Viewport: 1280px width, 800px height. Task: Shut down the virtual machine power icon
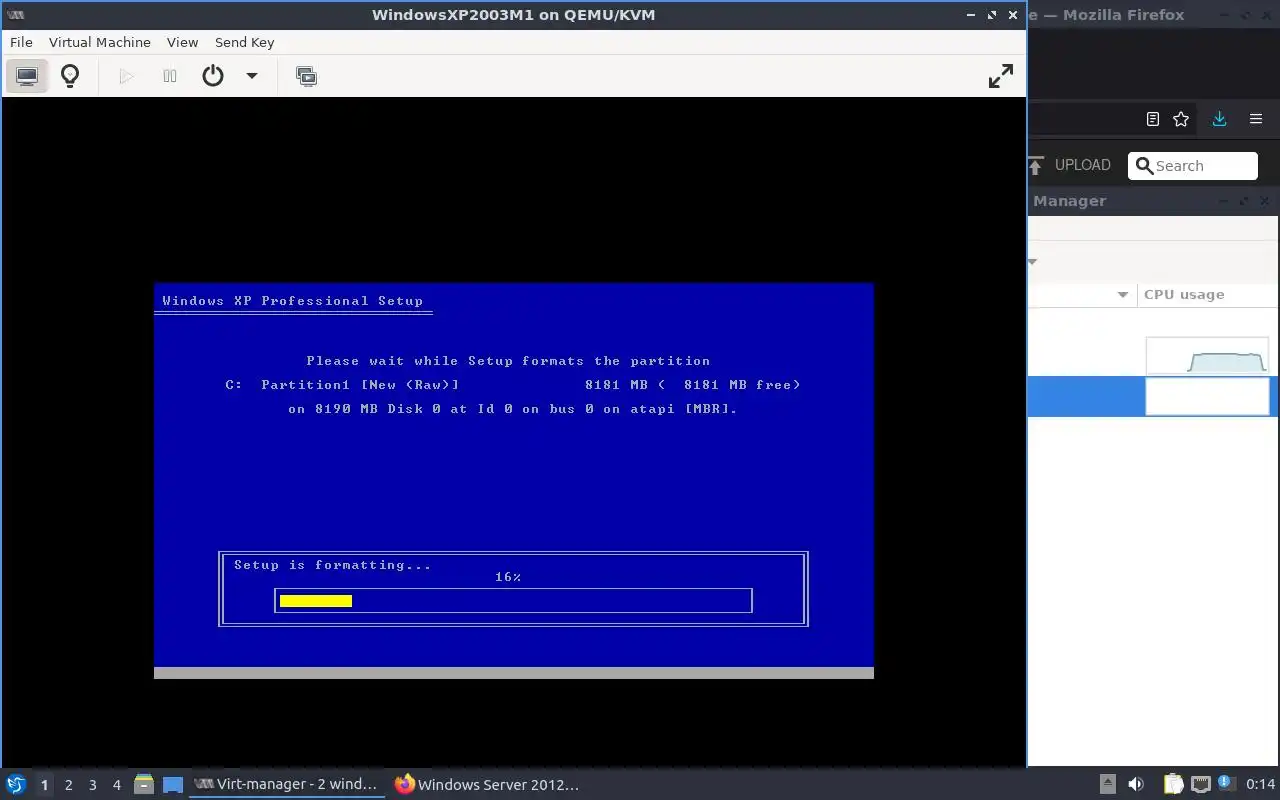click(213, 76)
